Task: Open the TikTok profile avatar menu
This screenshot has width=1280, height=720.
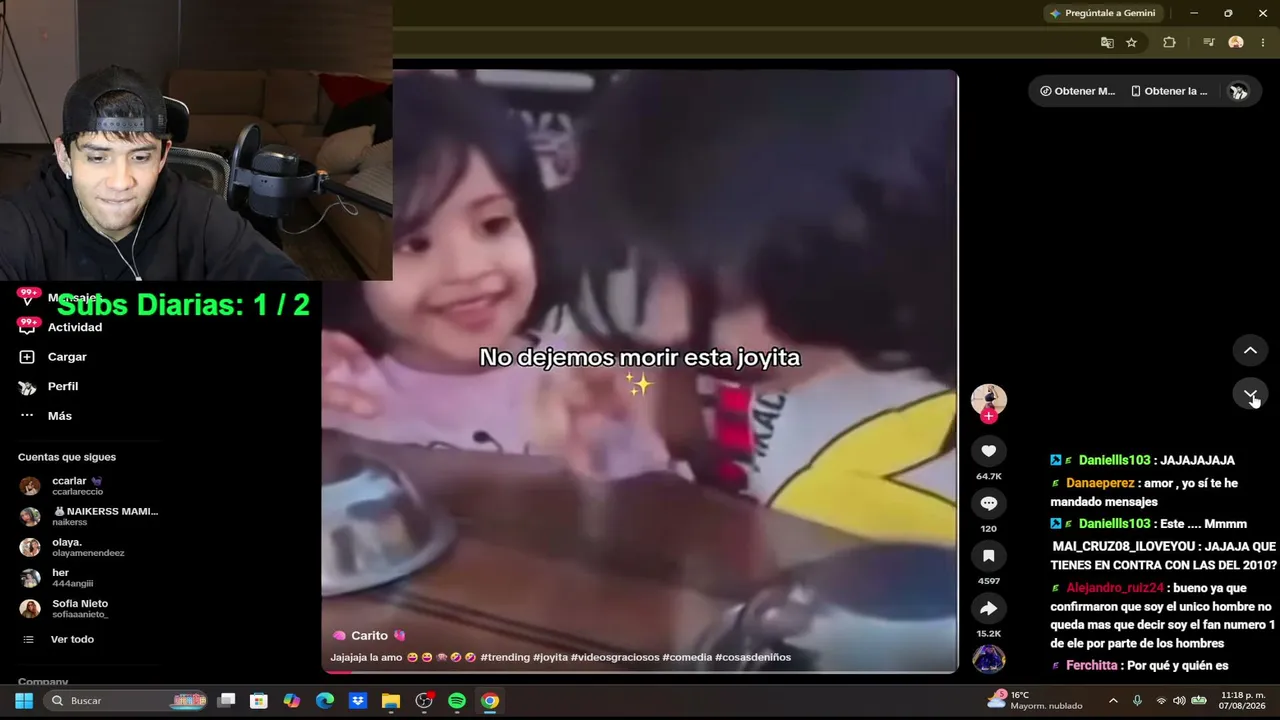Action: click(x=1238, y=91)
